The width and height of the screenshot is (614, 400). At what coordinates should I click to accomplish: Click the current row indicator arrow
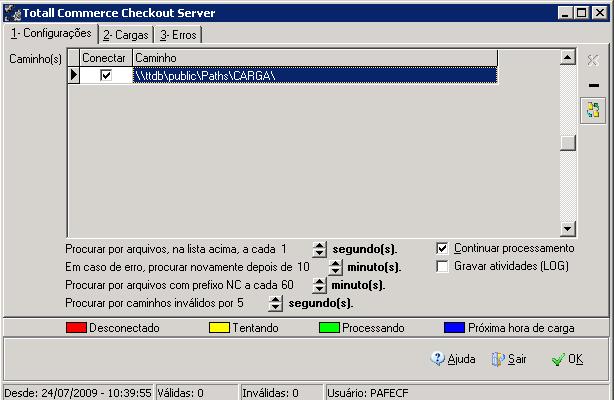[73, 75]
